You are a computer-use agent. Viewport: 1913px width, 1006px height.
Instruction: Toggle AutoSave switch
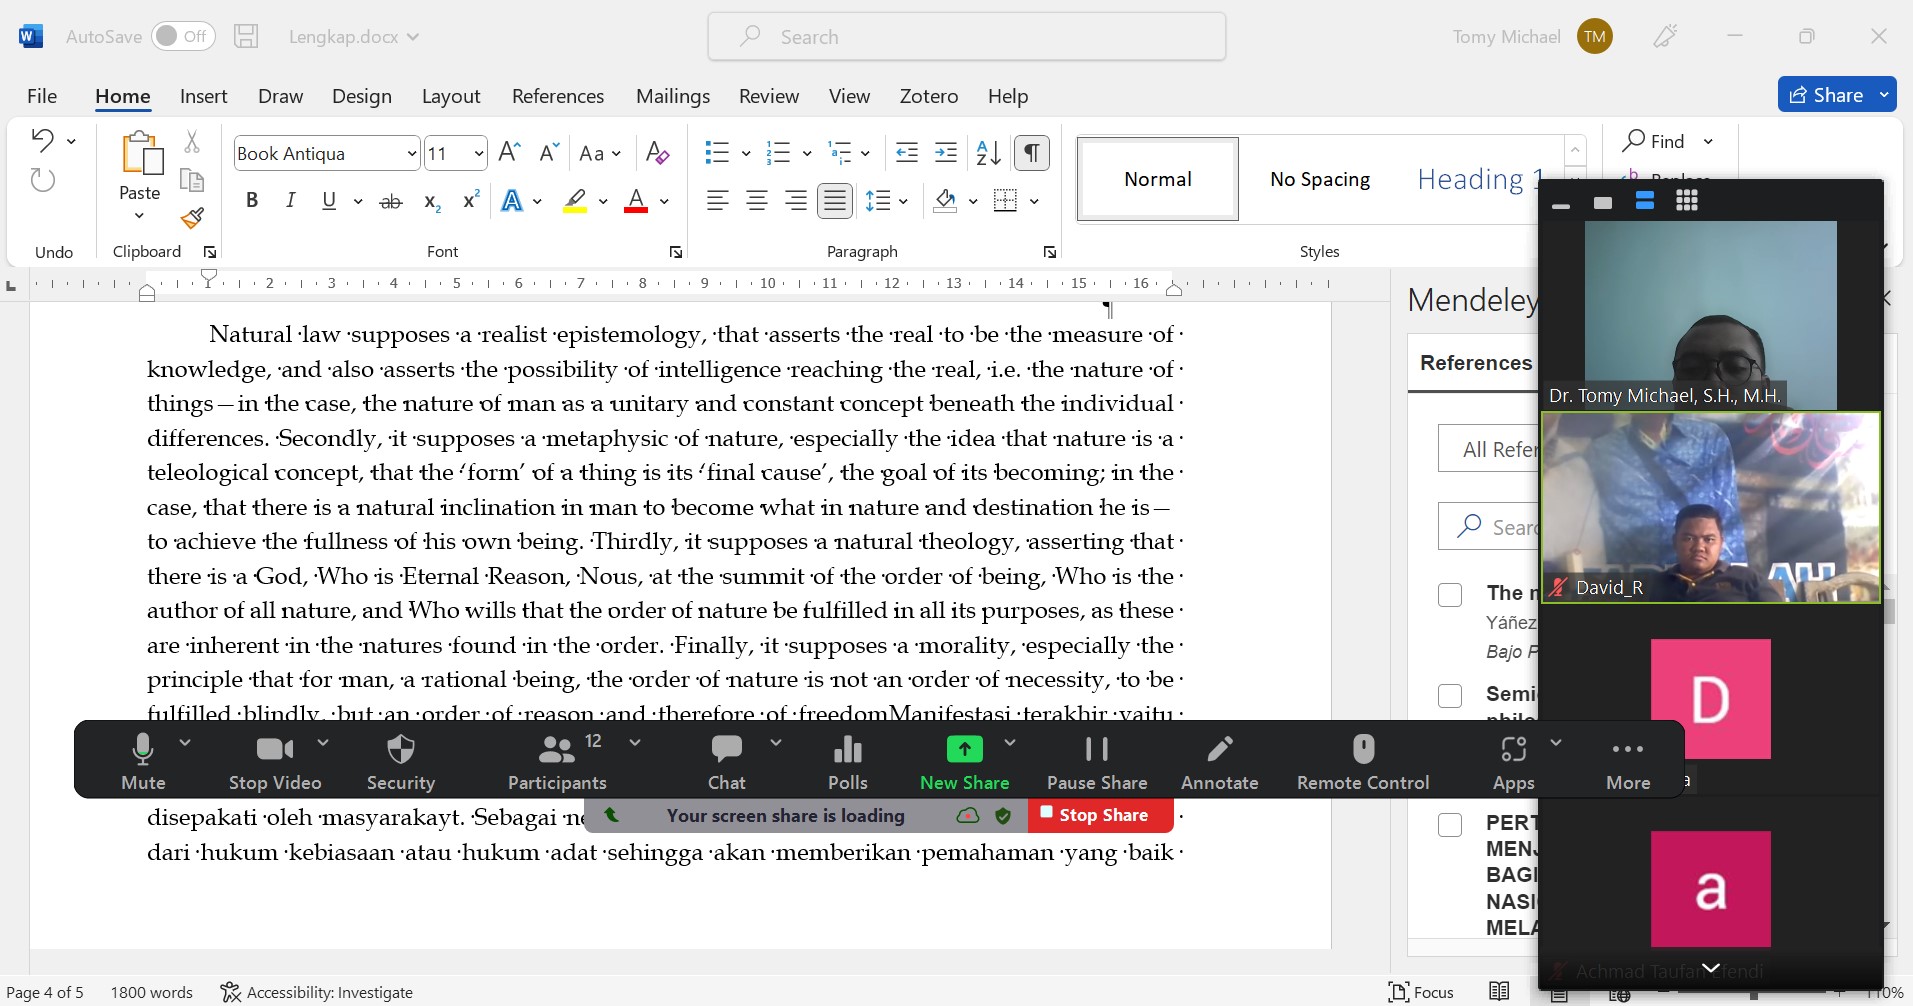[x=182, y=37]
